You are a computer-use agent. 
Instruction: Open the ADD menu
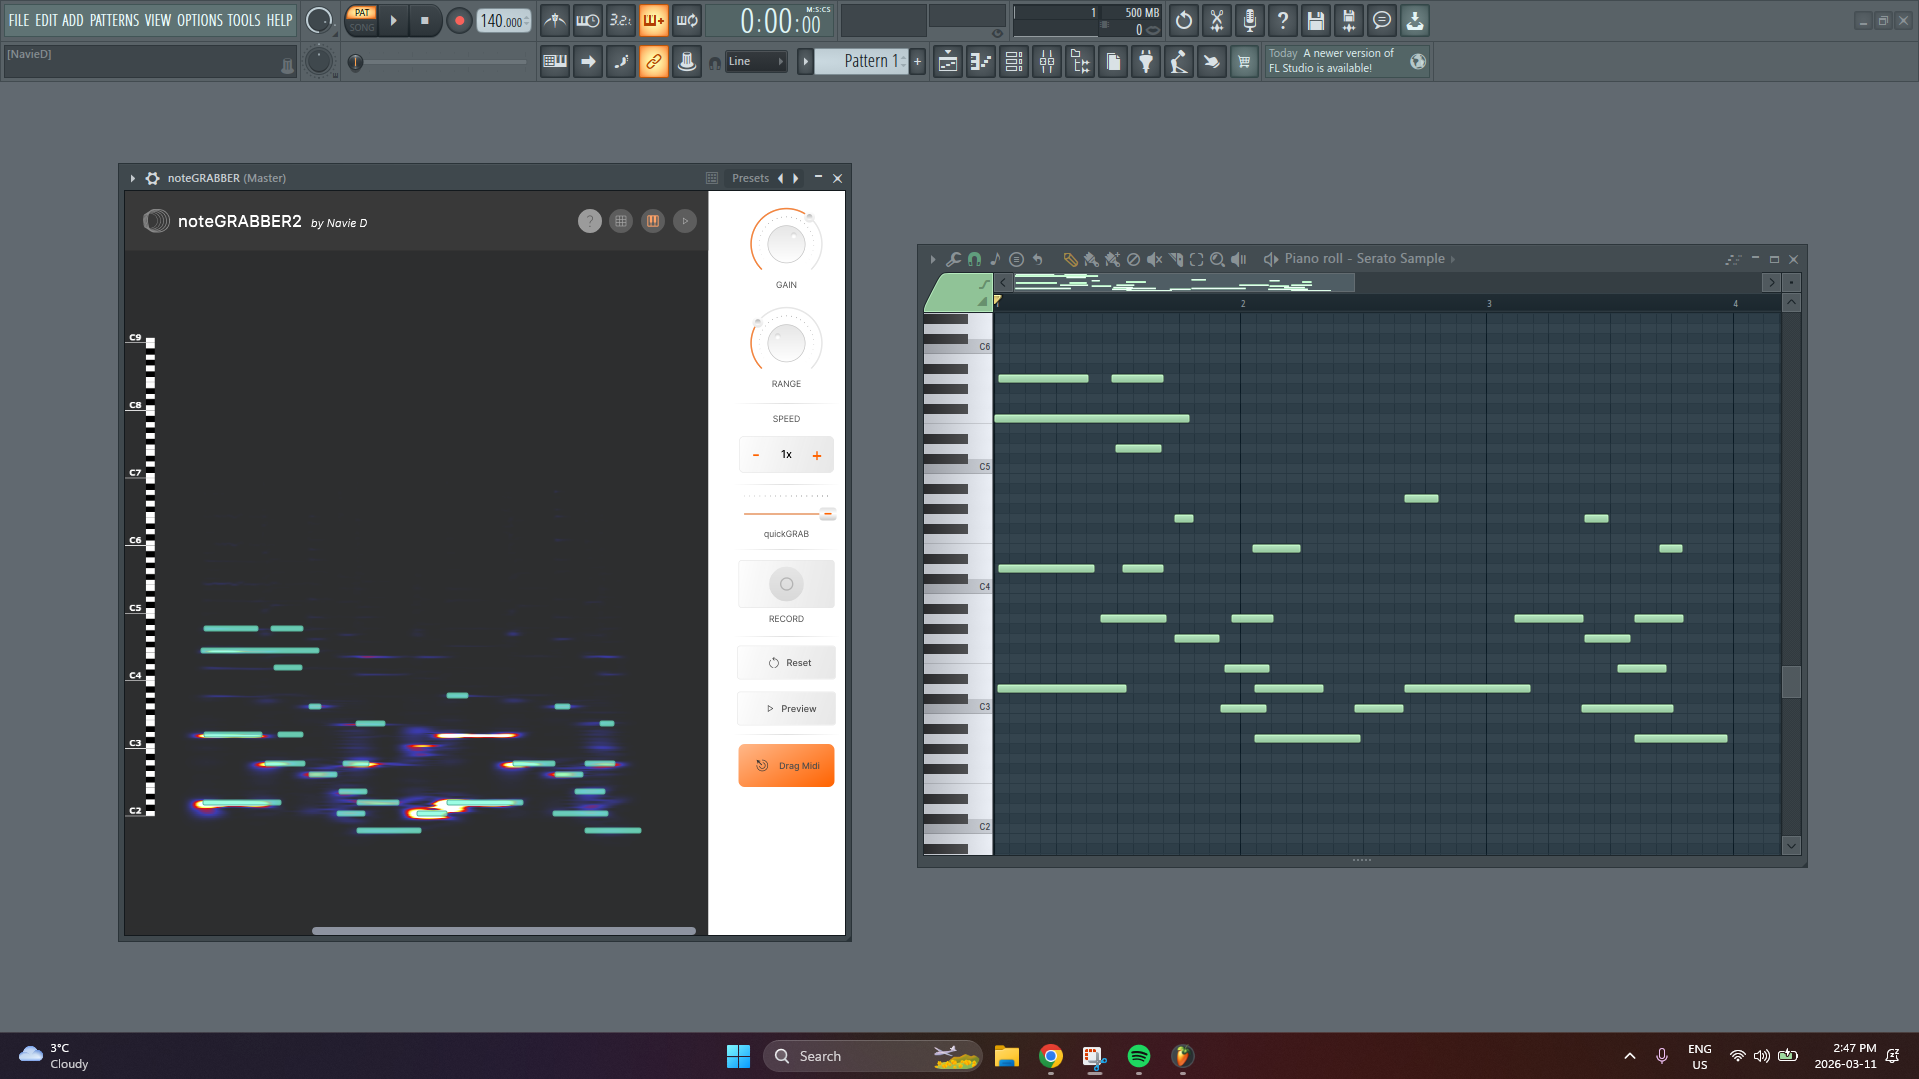coord(73,20)
